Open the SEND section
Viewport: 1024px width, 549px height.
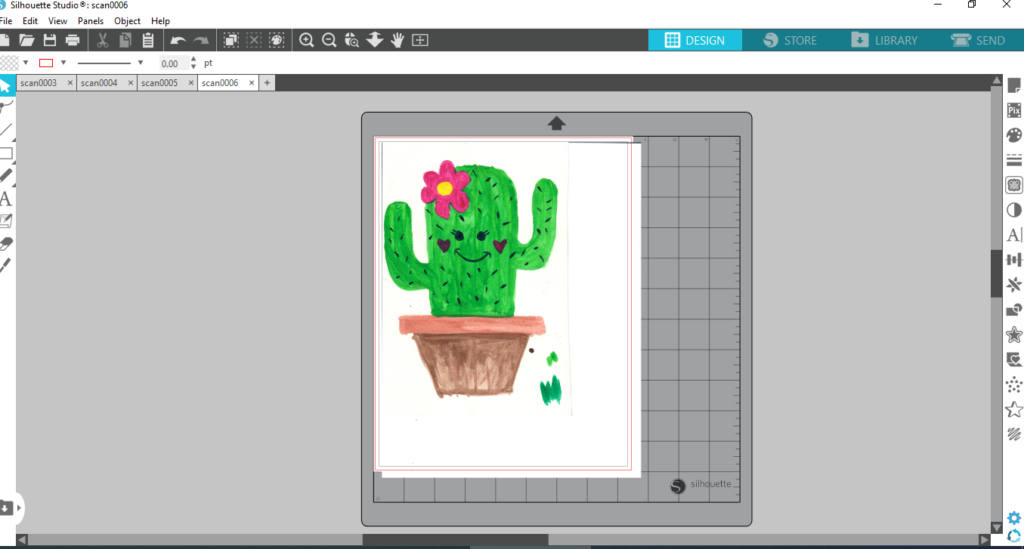tap(978, 40)
